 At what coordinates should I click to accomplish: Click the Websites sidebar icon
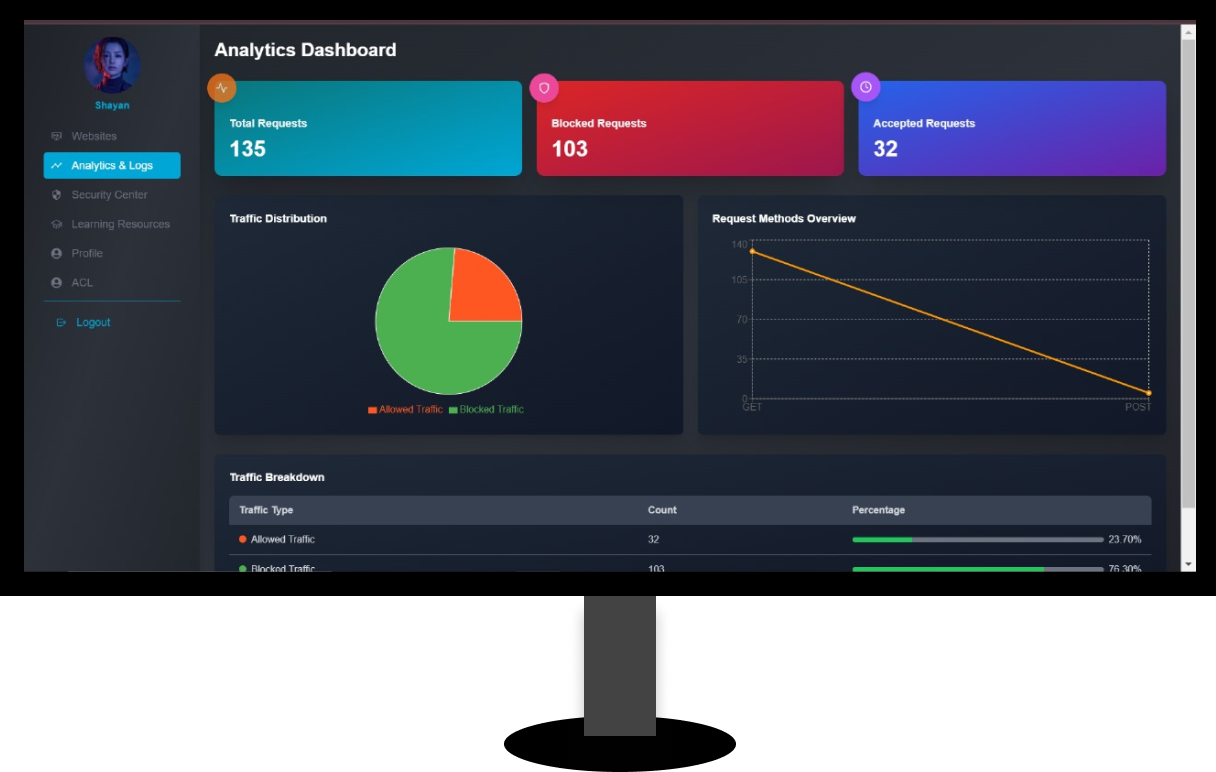click(x=56, y=136)
